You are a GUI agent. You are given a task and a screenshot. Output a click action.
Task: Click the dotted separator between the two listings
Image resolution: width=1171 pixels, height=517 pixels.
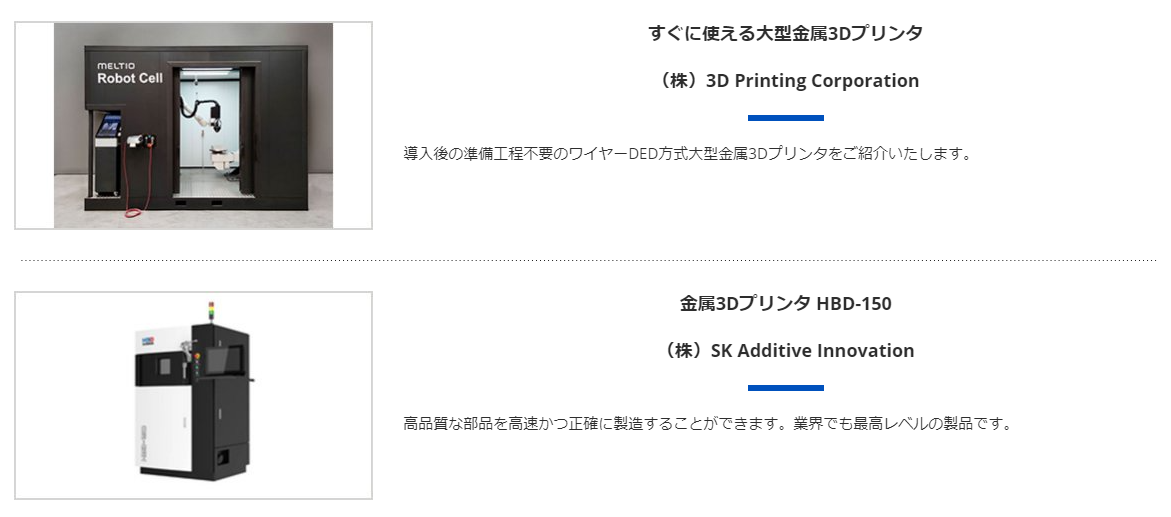pos(588,260)
